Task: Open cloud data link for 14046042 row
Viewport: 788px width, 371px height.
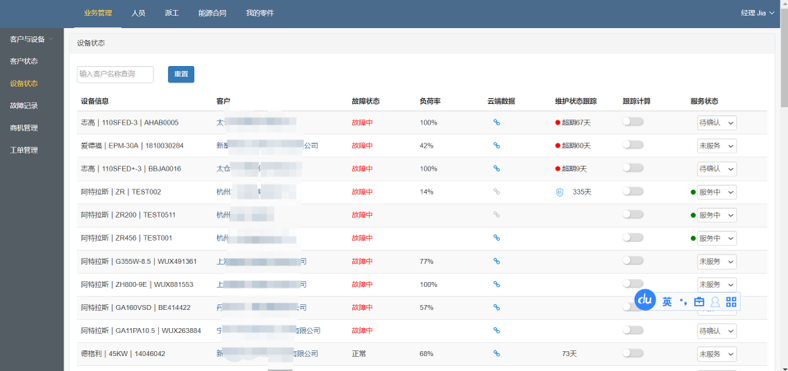Action: tap(497, 353)
